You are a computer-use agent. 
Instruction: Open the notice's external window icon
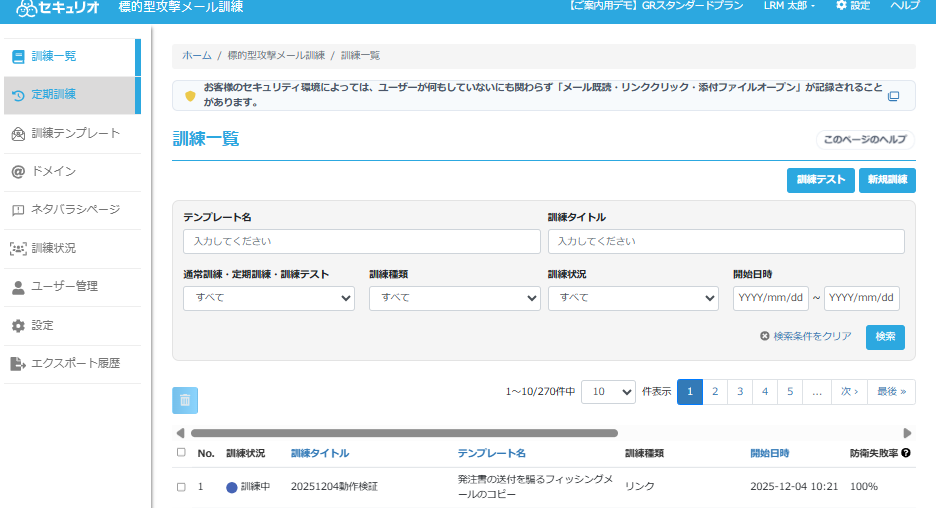click(x=894, y=96)
